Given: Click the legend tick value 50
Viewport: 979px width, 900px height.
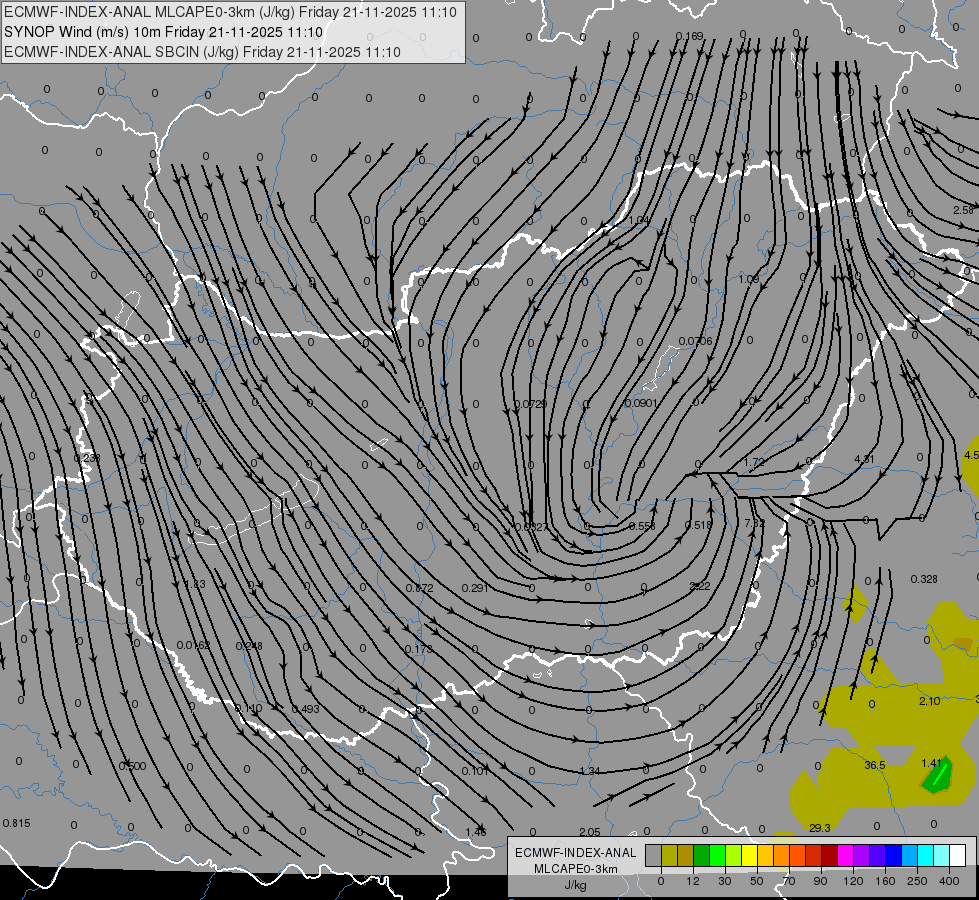Looking at the screenshot, I should pyautogui.click(x=757, y=881).
